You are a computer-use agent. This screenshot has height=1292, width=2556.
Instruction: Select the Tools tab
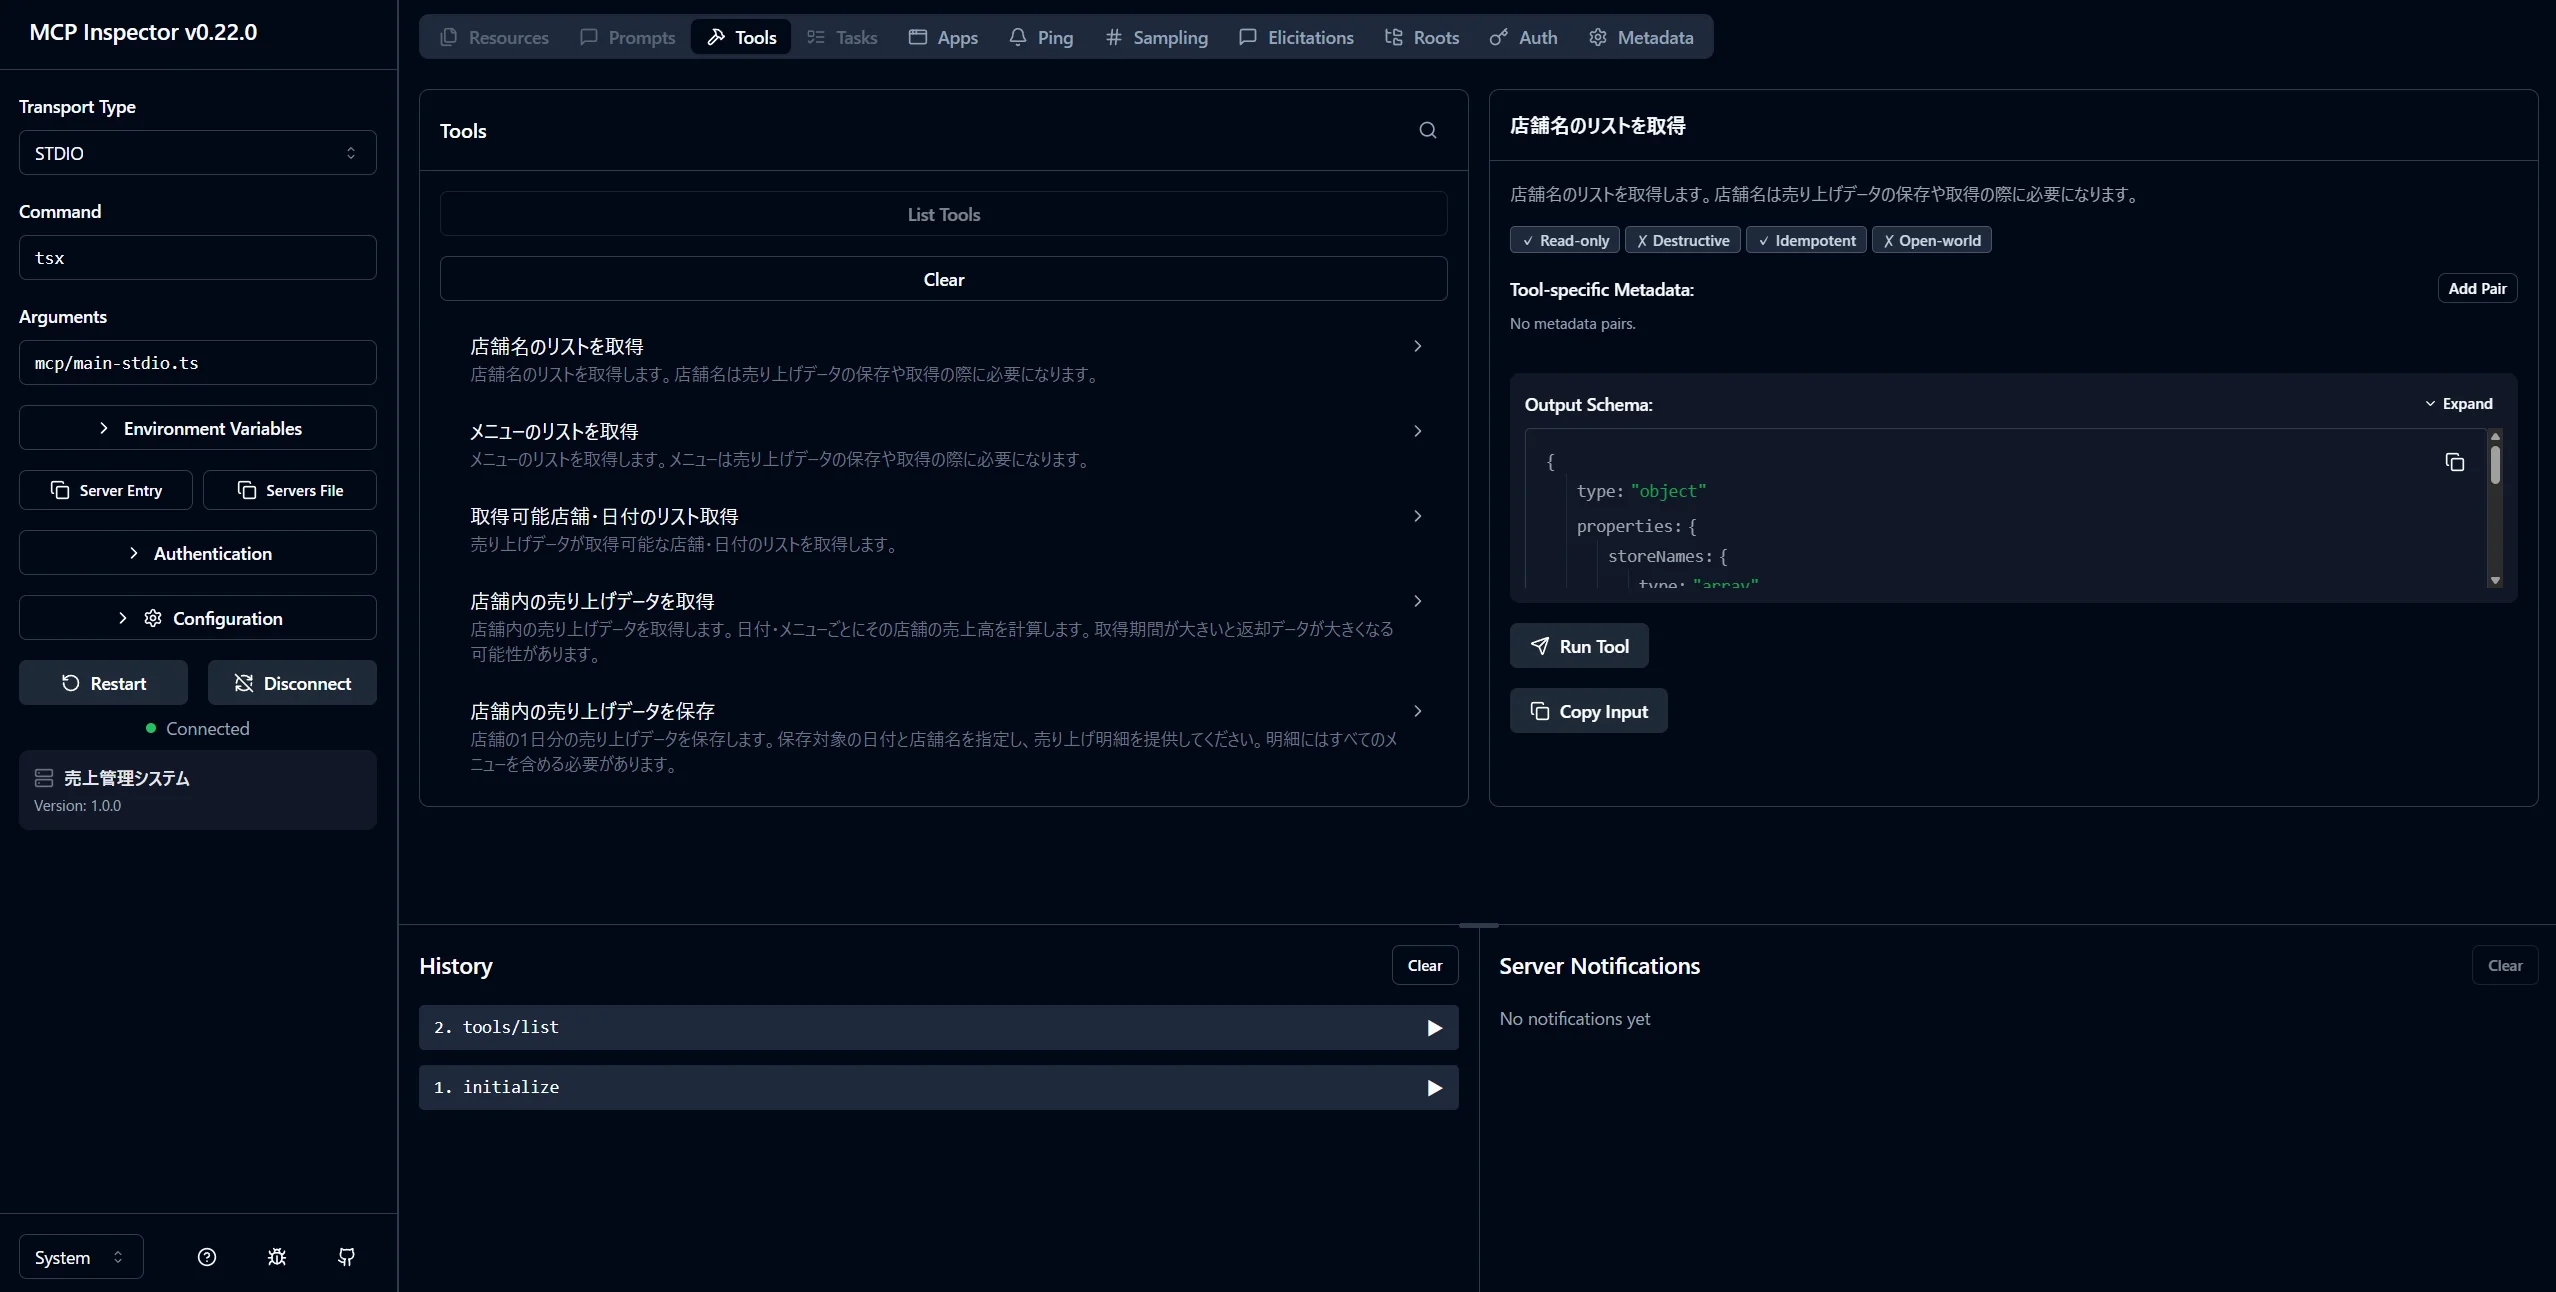[x=741, y=37]
